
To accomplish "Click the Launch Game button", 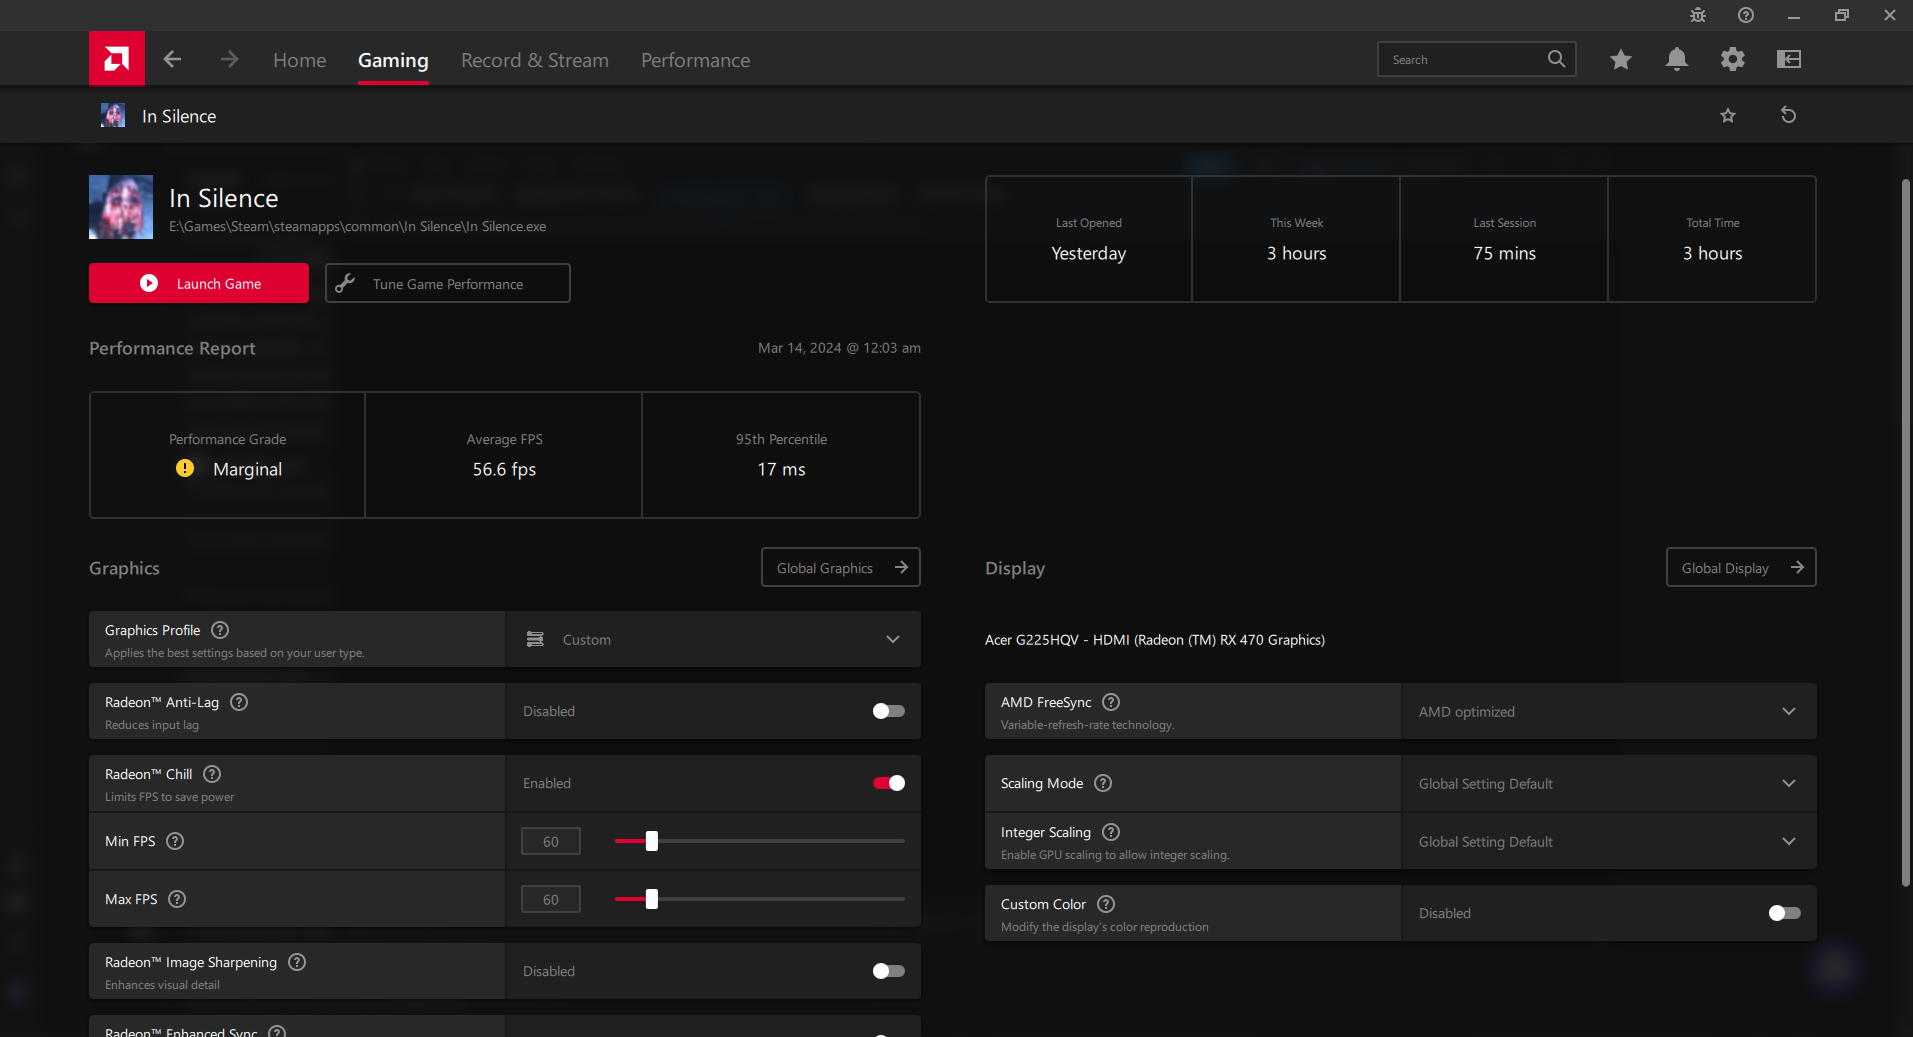I will click(199, 283).
